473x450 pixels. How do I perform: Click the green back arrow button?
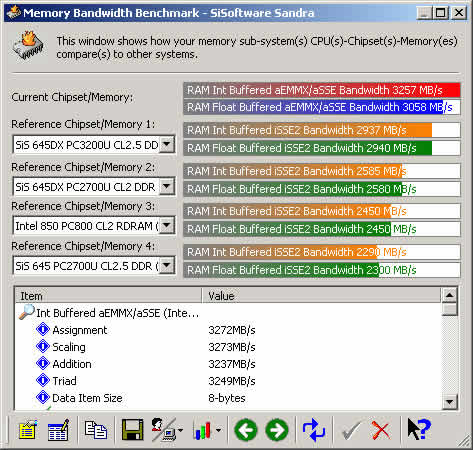tap(246, 430)
